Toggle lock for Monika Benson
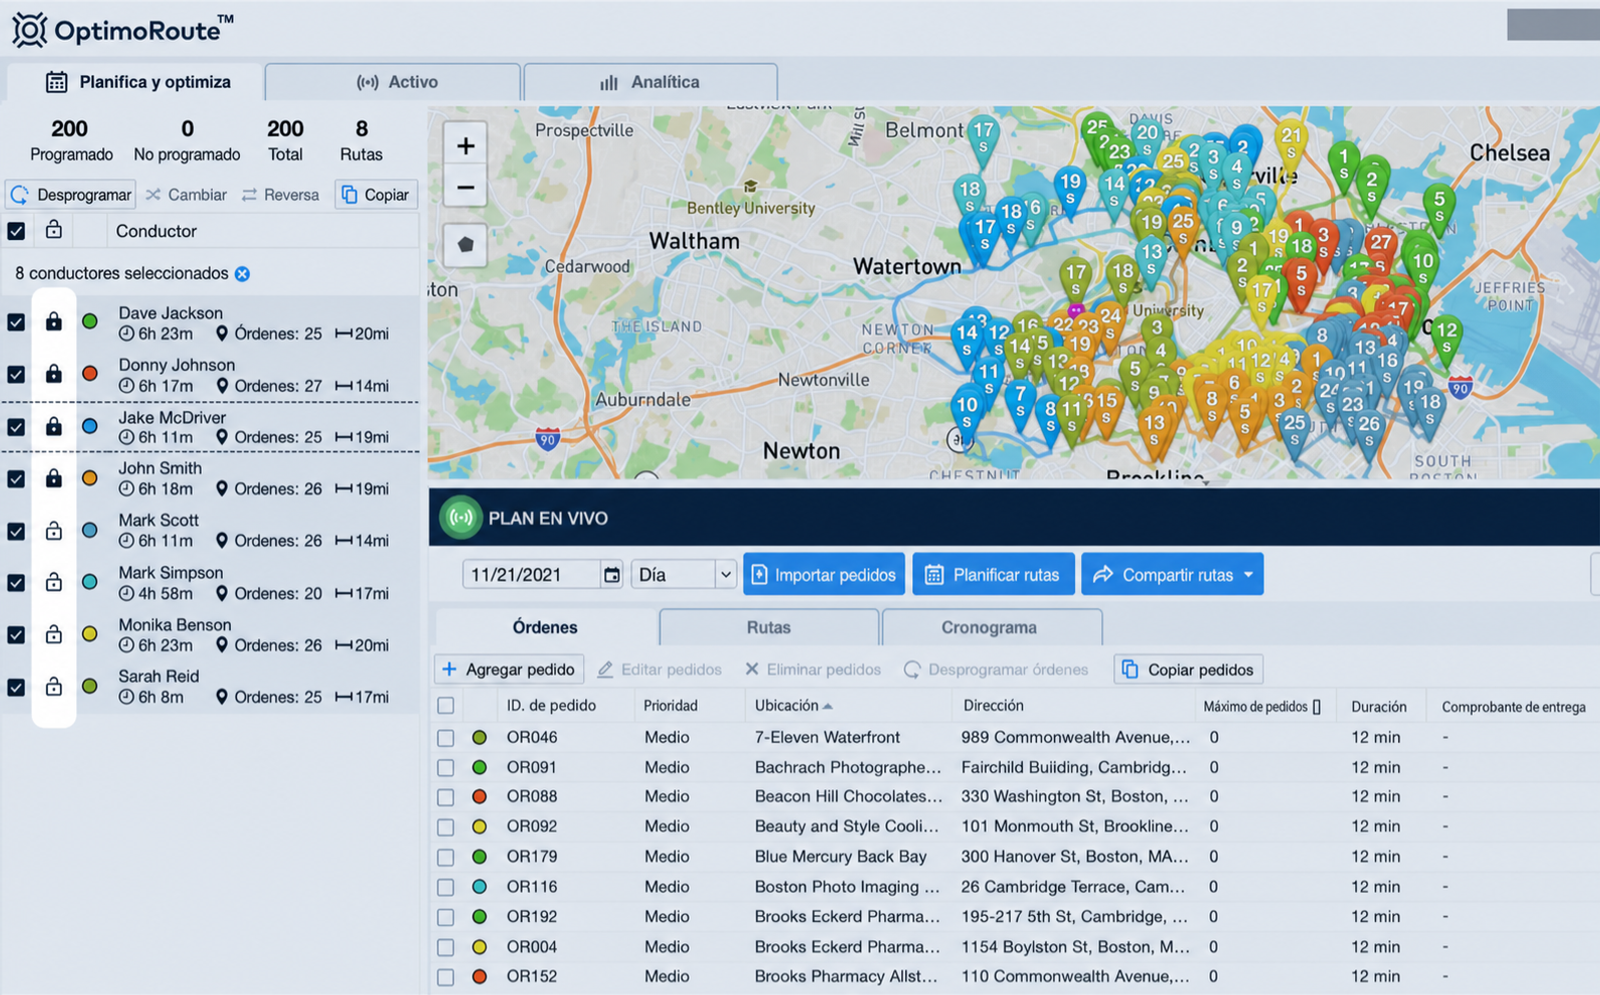This screenshot has width=1600, height=995. tap(54, 634)
